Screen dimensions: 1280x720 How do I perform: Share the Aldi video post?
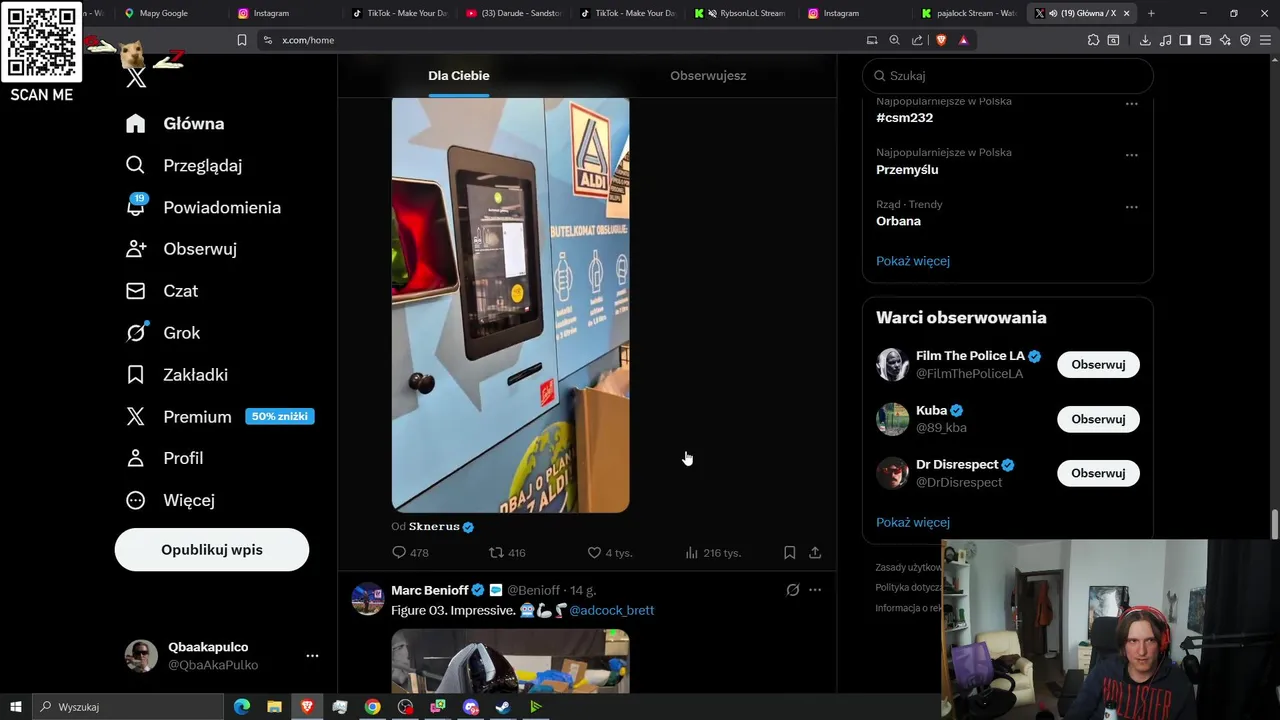coord(815,552)
